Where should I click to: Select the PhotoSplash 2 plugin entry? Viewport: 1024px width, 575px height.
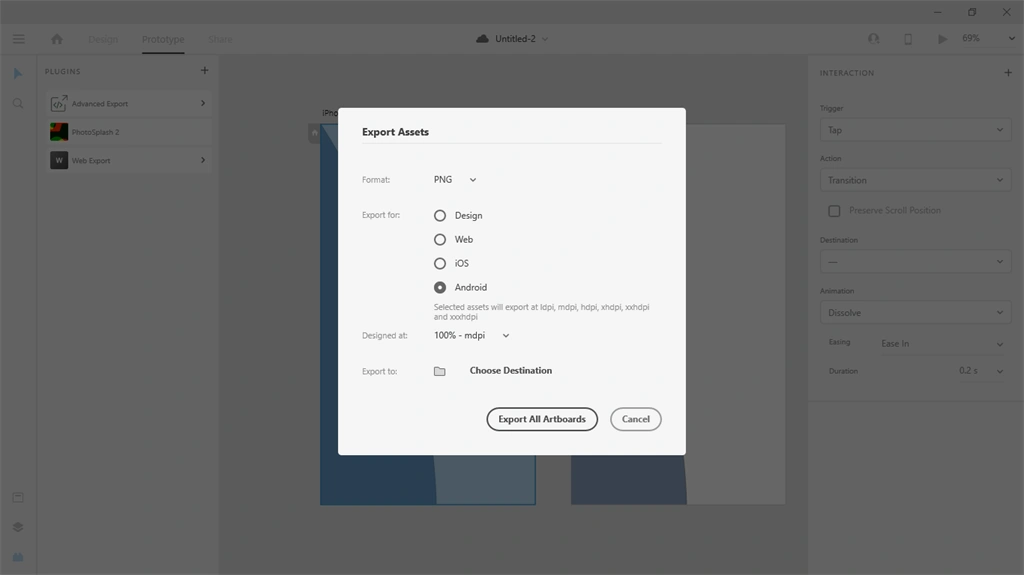130,132
